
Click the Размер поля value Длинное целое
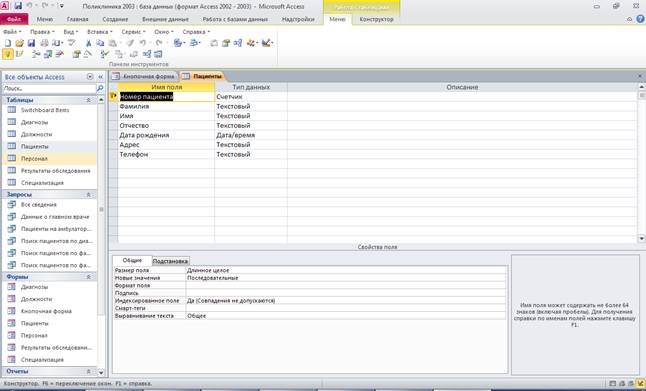346,270
